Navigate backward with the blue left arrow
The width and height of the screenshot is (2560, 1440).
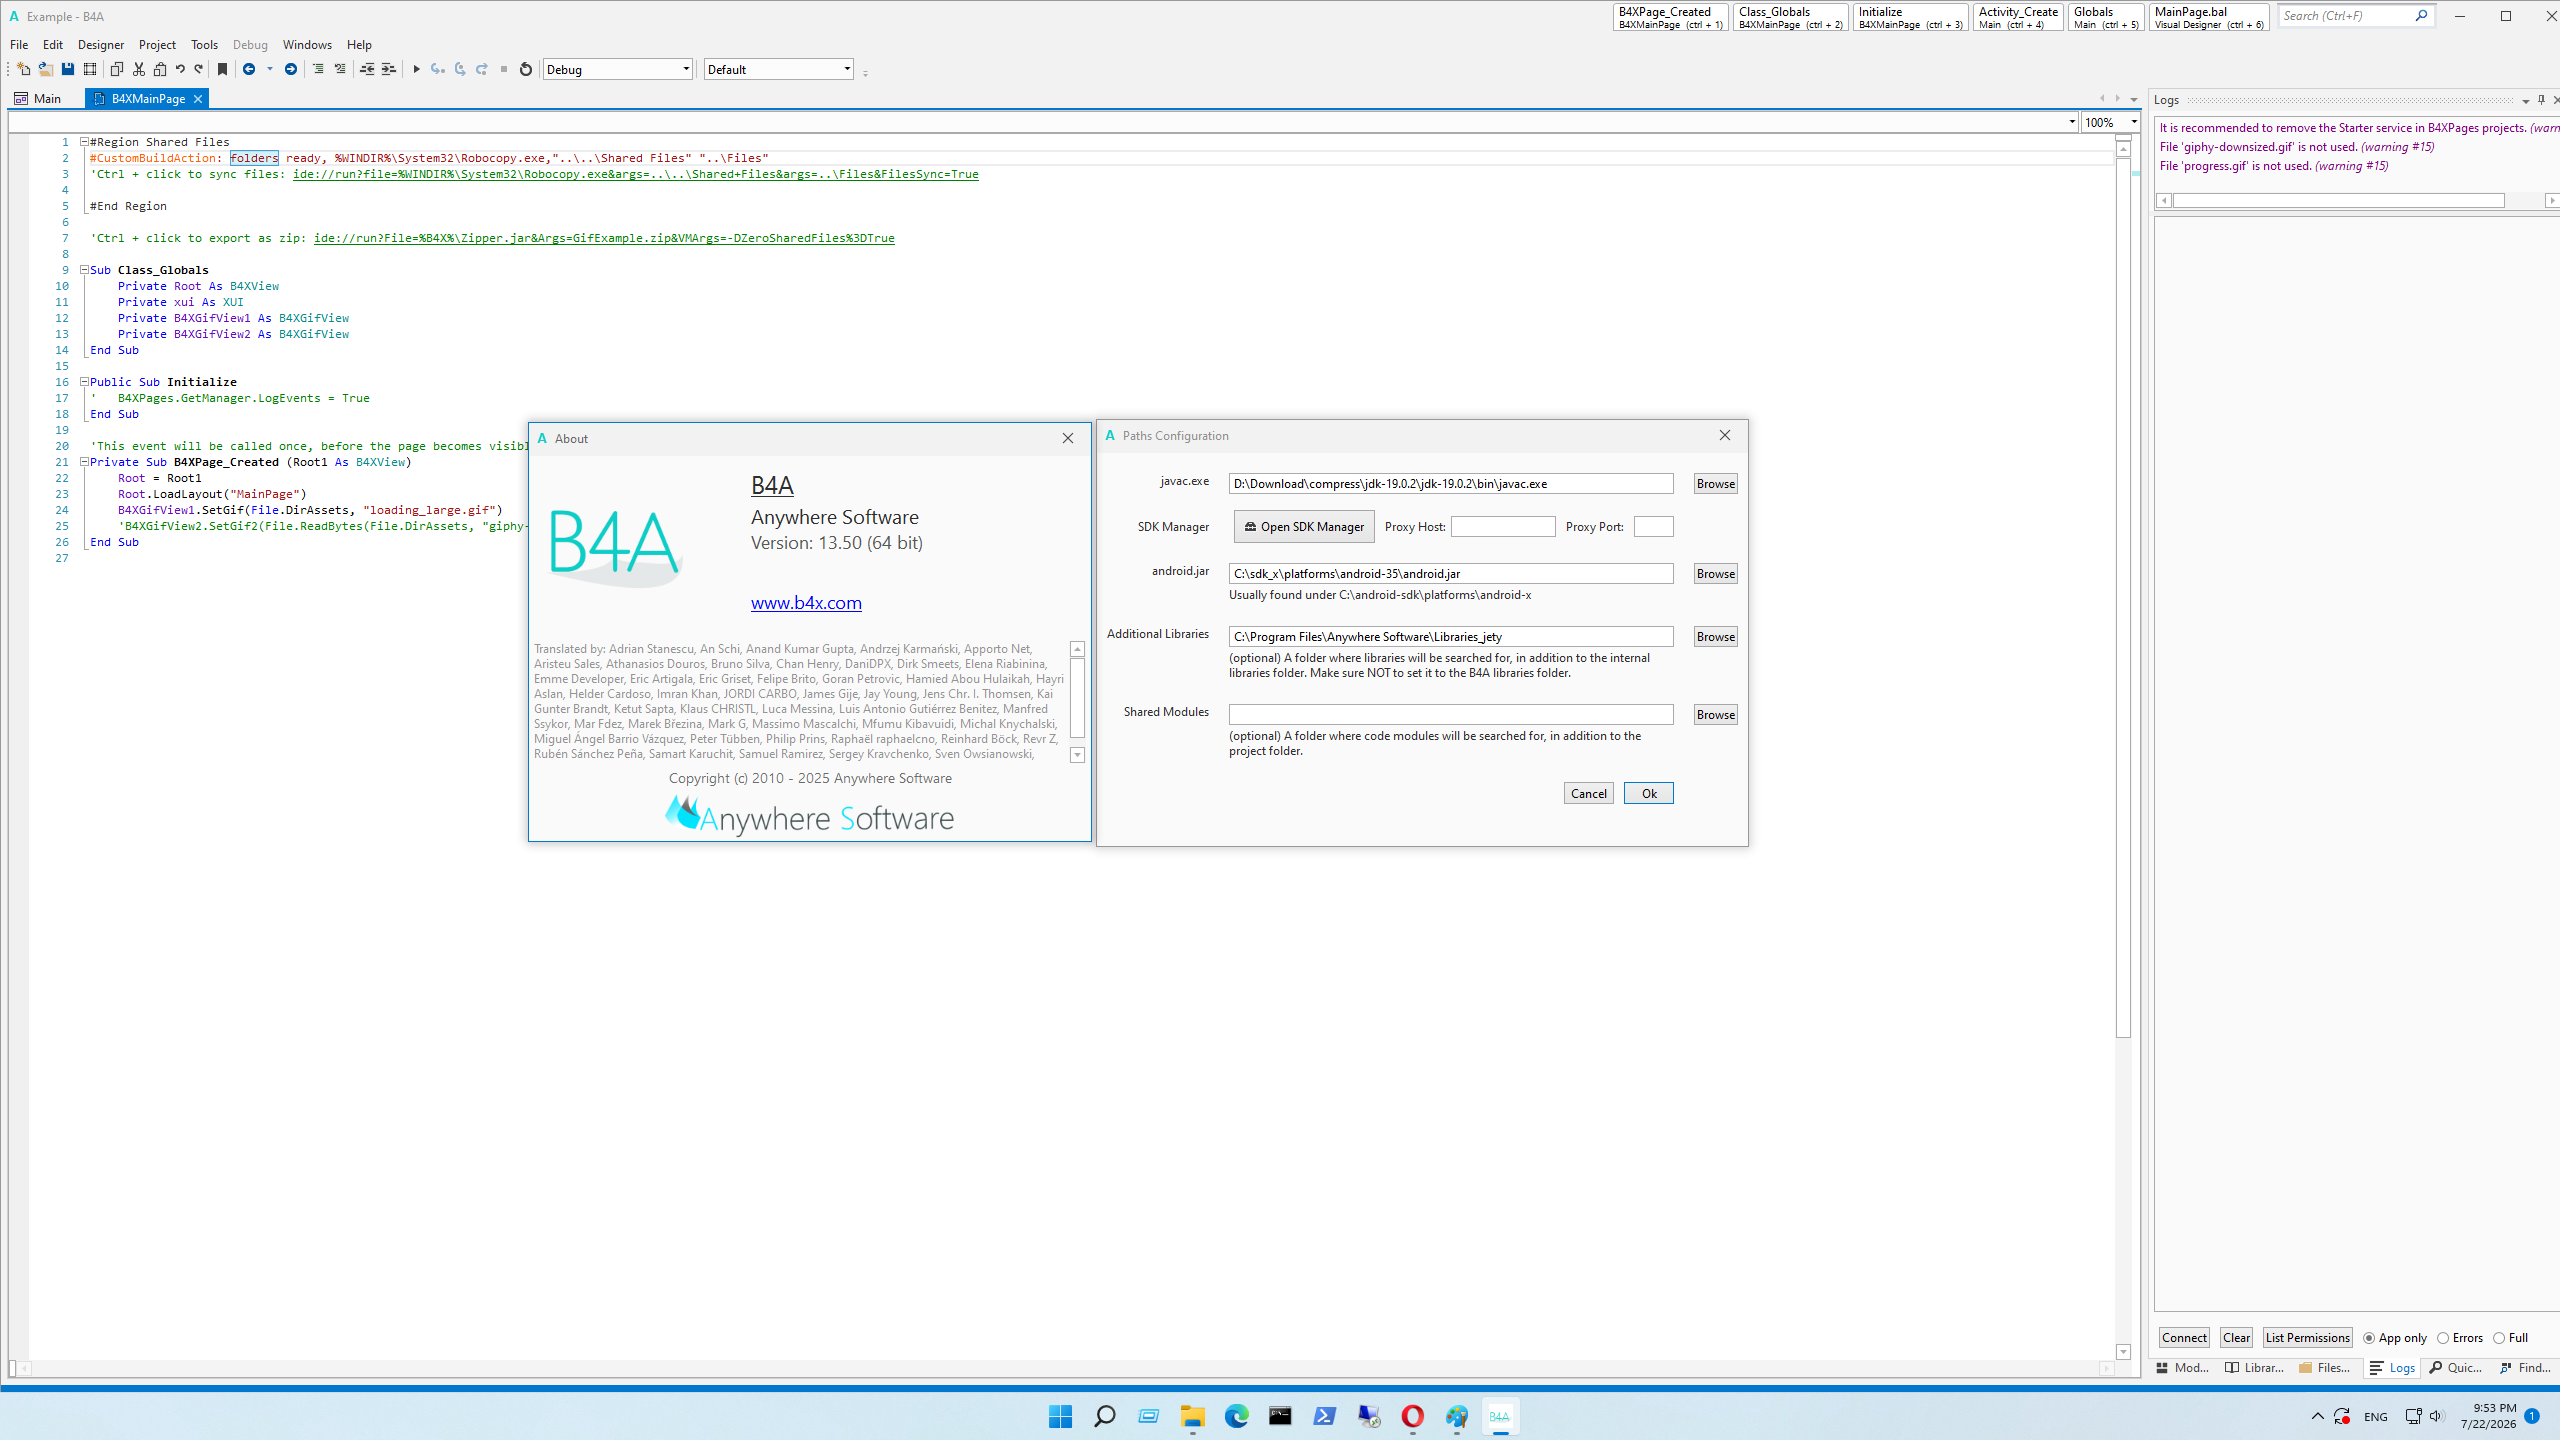click(x=249, y=69)
